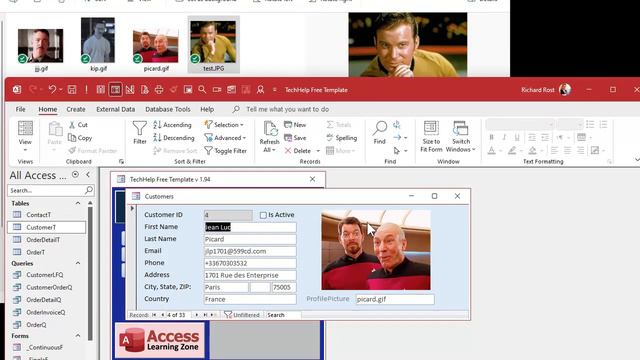Image resolution: width=640 pixels, height=360 pixels.
Task: Open the View button in ribbon
Action: click(x=25, y=137)
